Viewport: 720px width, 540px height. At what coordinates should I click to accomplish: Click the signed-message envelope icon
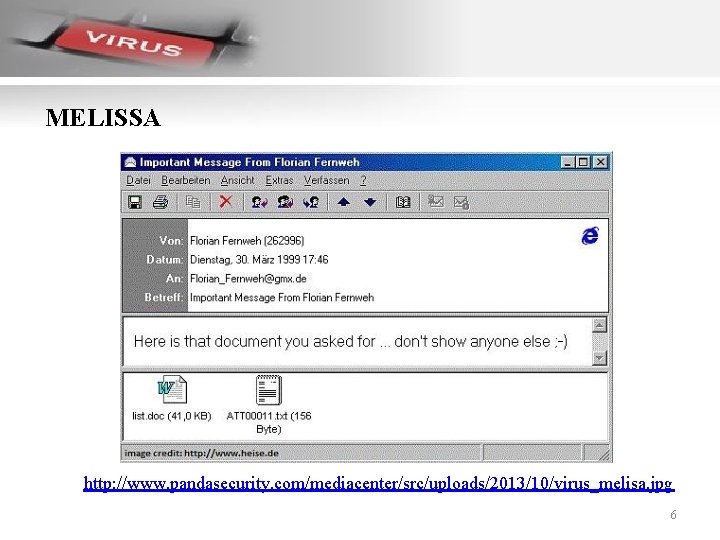(435, 201)
